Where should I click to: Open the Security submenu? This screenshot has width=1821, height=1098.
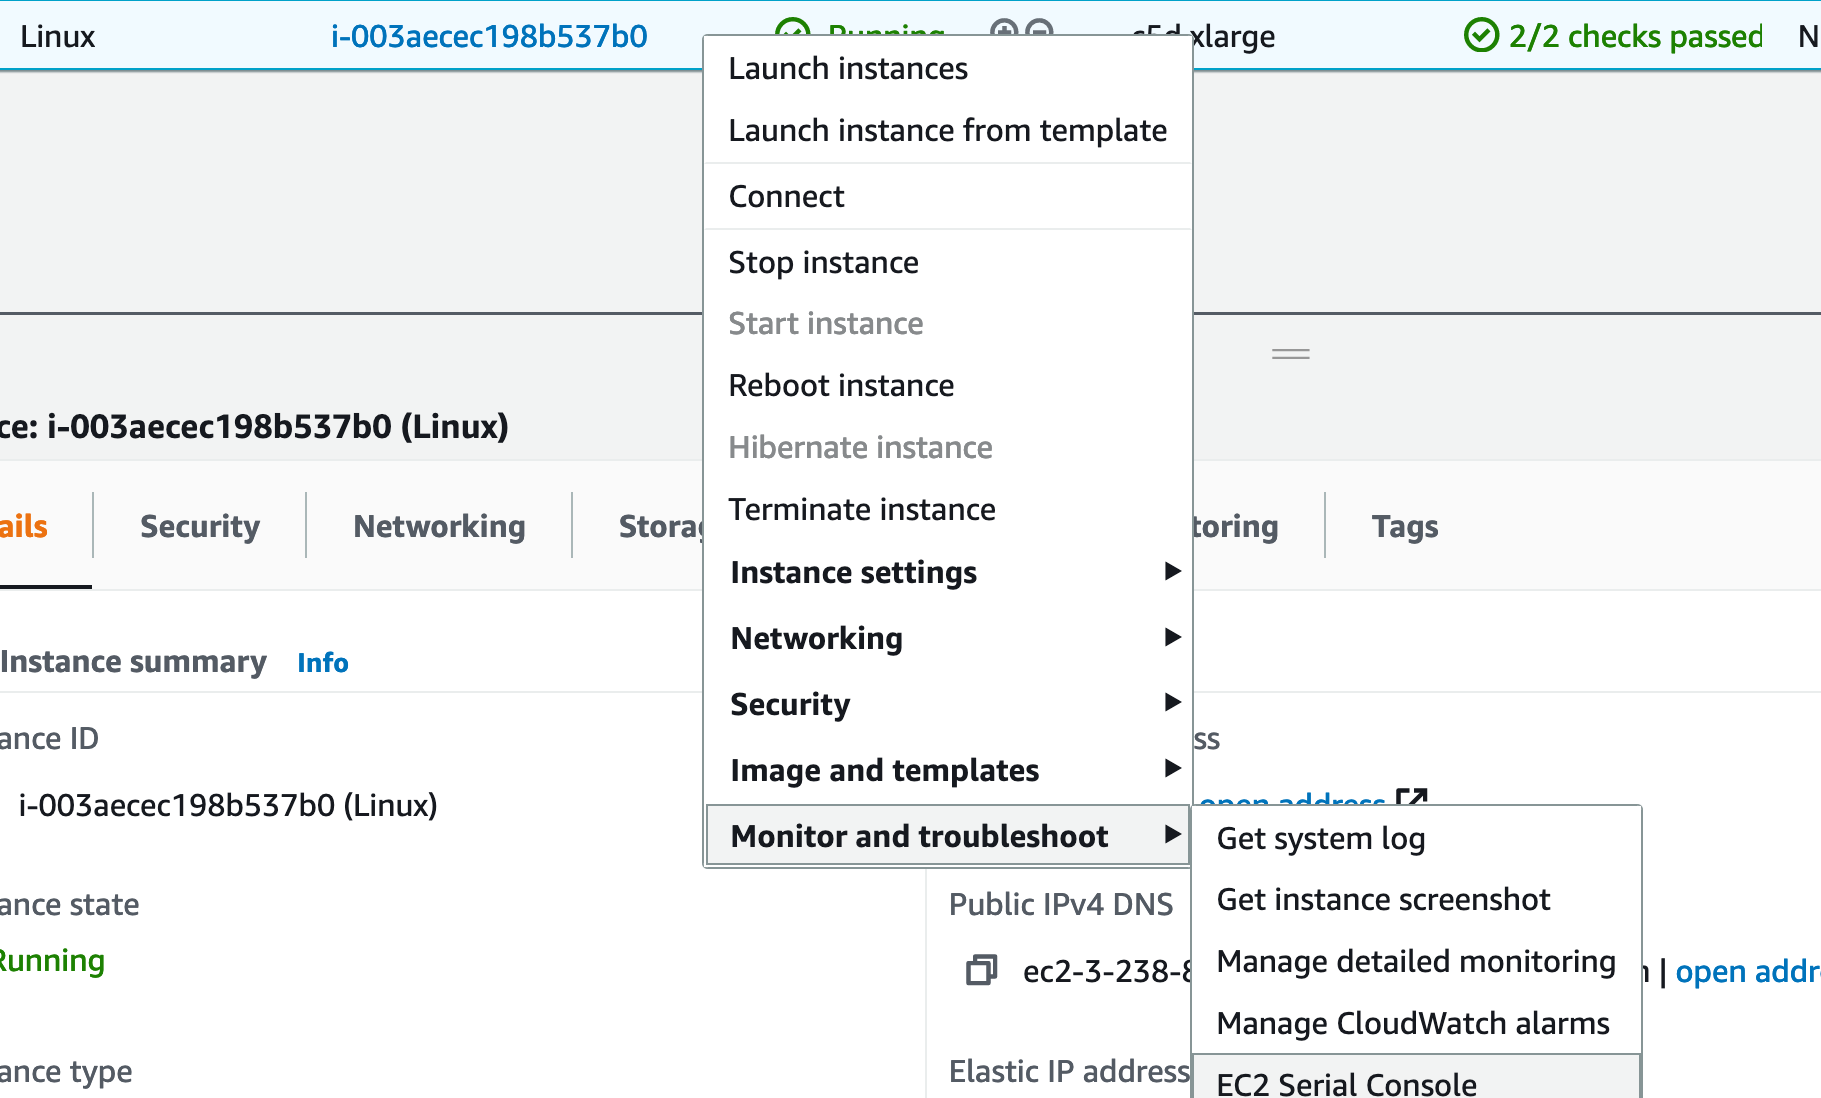pyautogui.click(x=1171, y=703)
